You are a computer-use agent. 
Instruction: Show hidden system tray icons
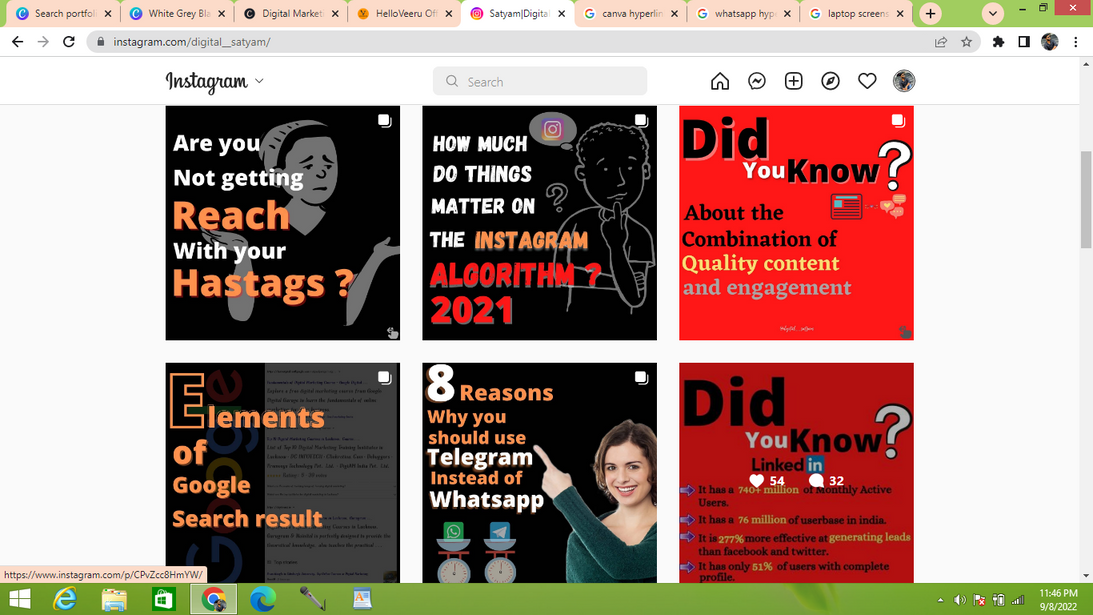coord(940,600)
